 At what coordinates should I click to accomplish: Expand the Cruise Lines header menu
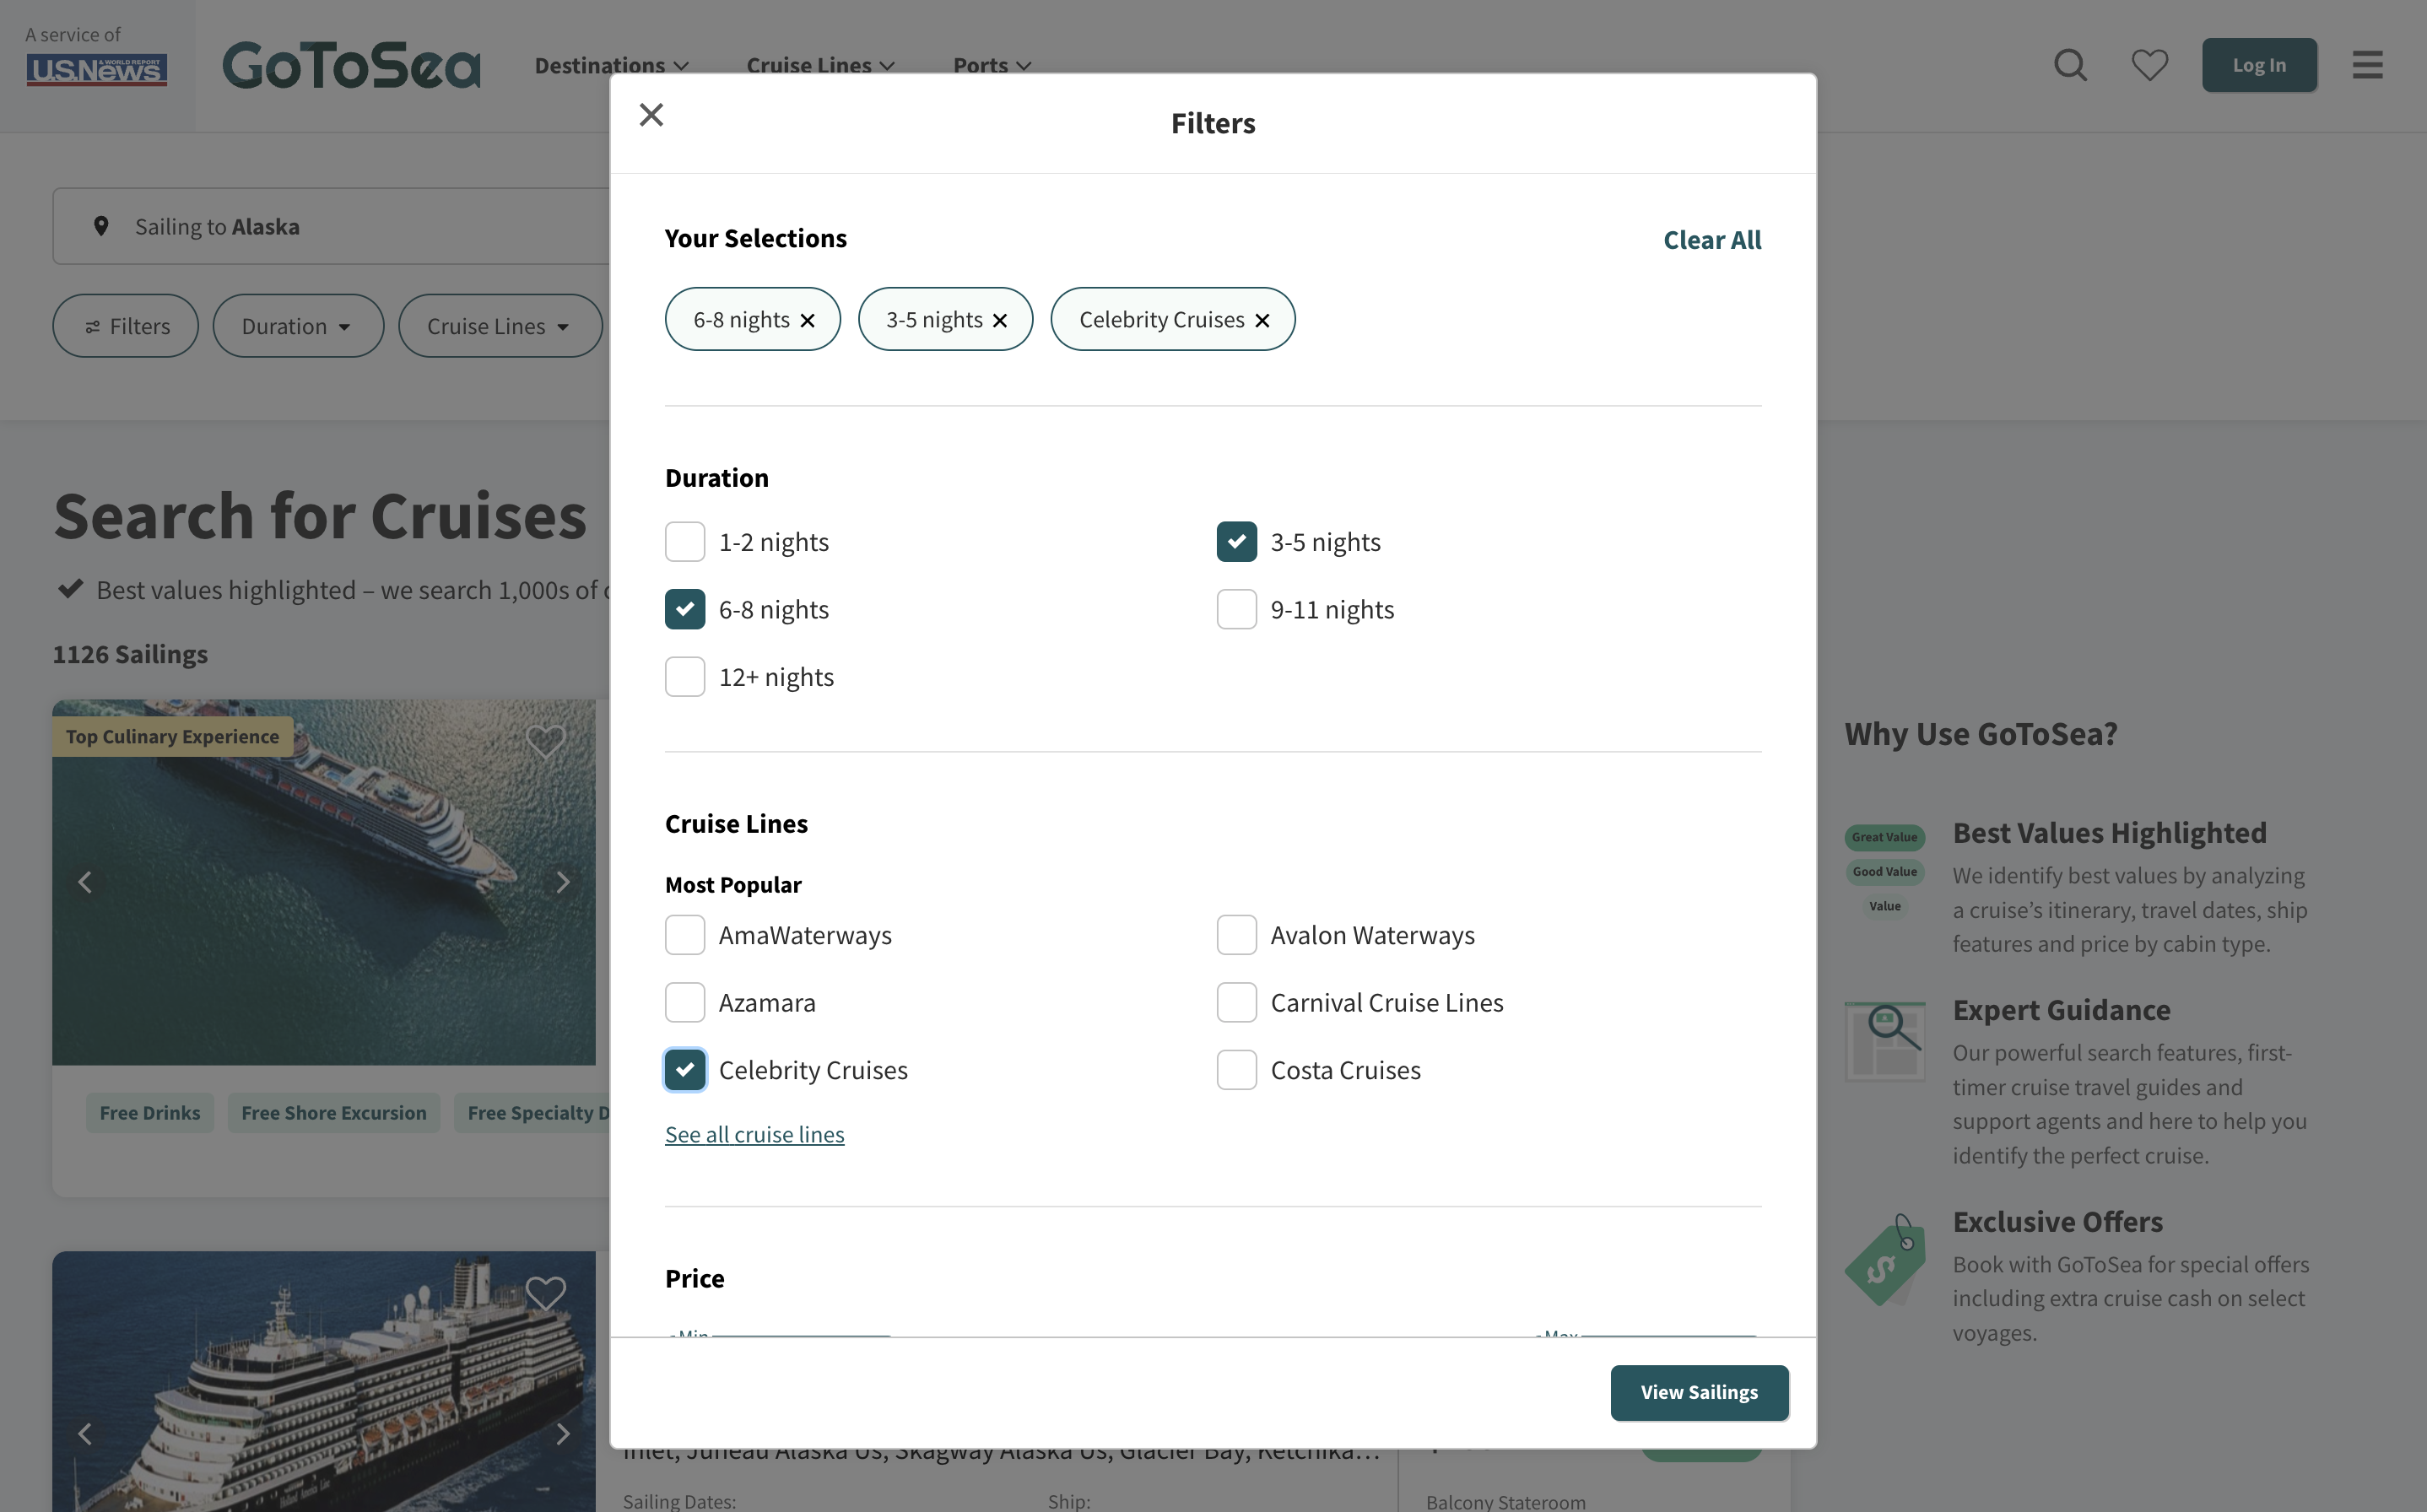(820, 65)
